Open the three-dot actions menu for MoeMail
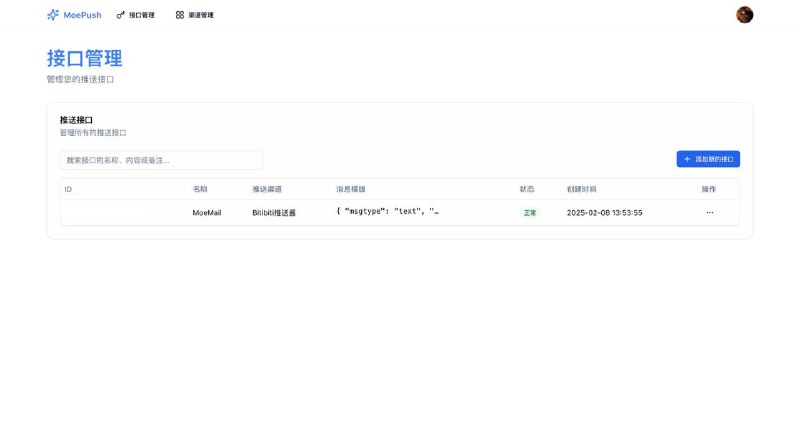800x436 pixels. click(710, 213)
